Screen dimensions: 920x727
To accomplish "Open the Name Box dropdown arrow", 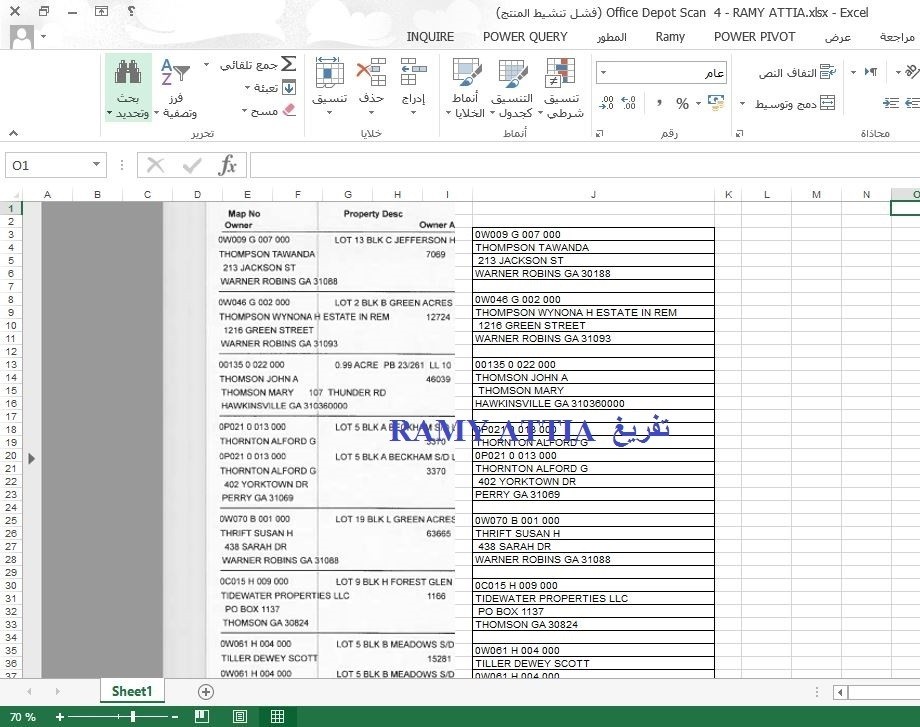I will [96, 165].
